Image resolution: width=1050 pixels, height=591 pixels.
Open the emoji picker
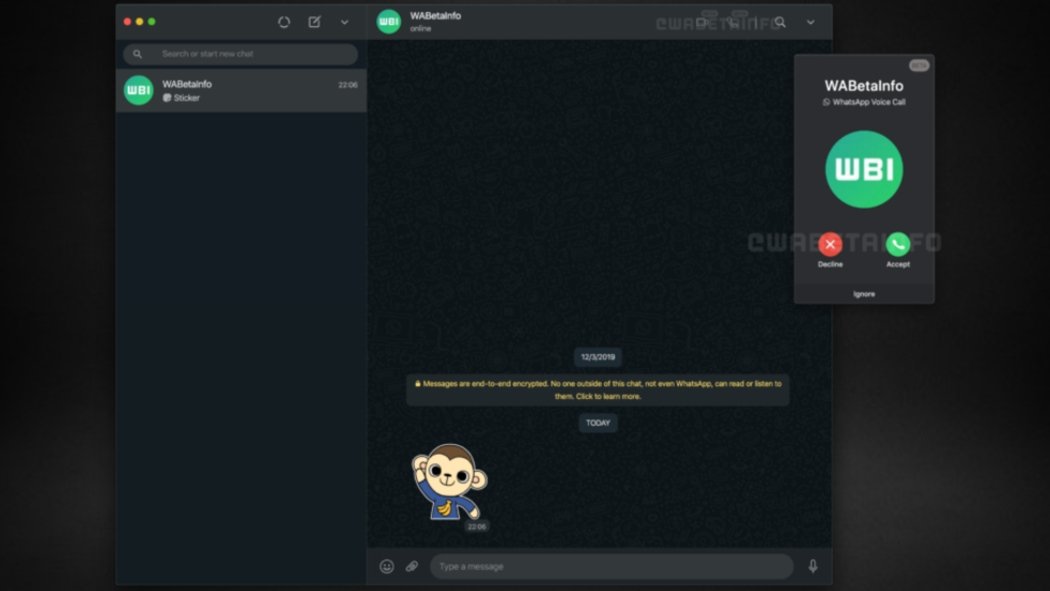pyautogui.click(x=386, y=566)
